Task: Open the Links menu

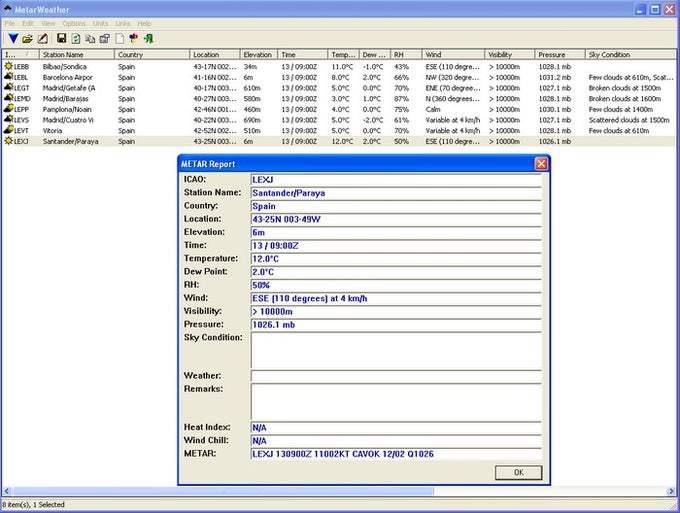Action: point(123,23)
